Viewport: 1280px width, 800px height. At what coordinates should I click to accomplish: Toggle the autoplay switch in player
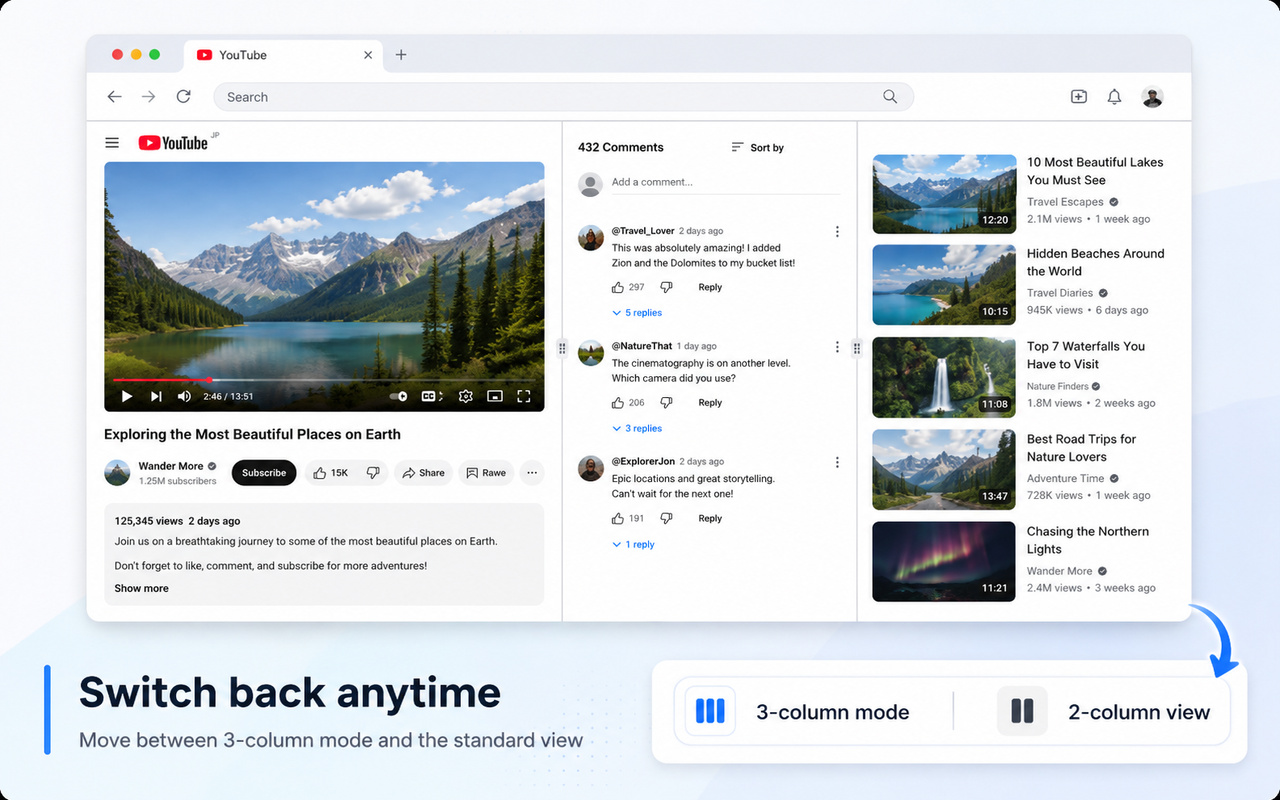click(398, 397)
